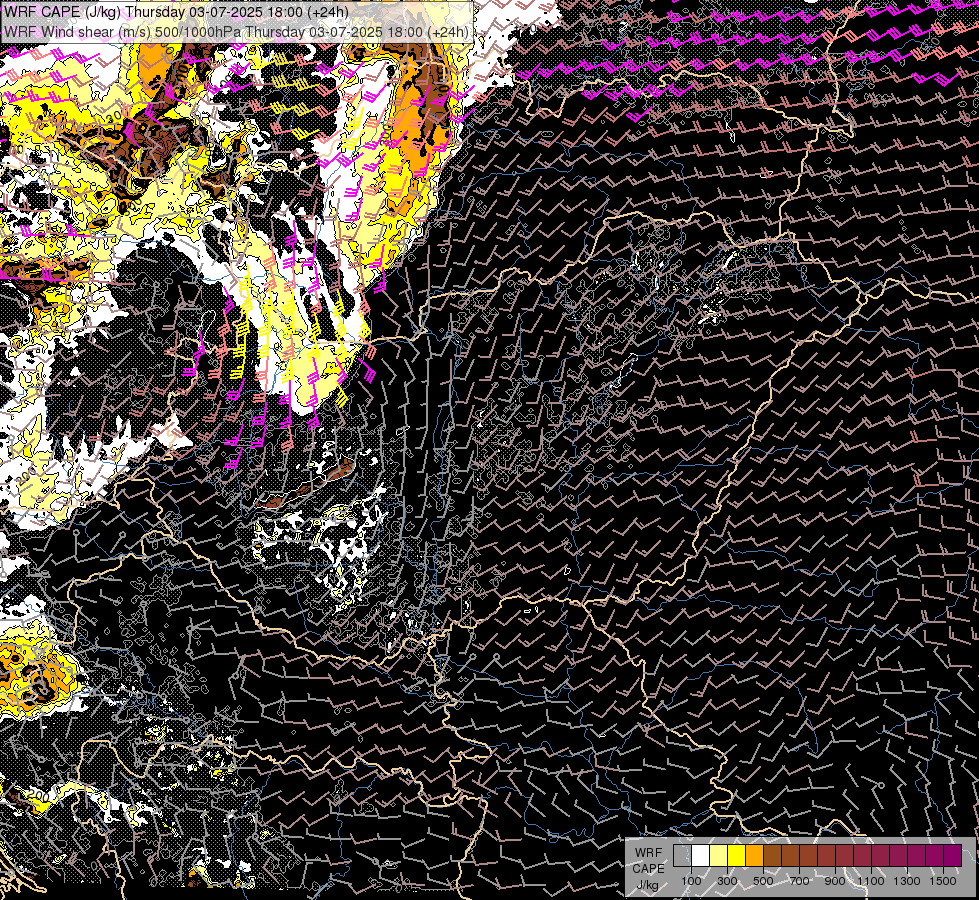Click the legend value 700

(x=799, y=881)
